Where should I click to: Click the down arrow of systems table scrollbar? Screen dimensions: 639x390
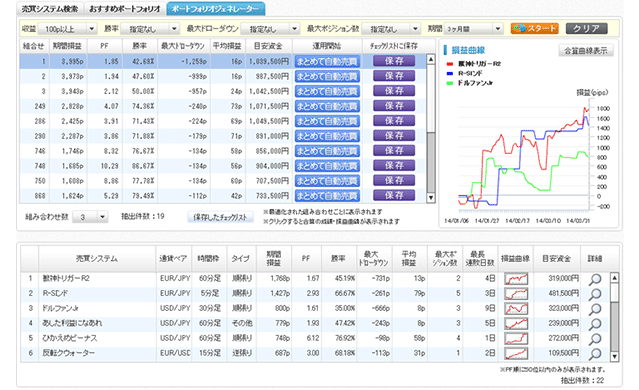point(614,357)
